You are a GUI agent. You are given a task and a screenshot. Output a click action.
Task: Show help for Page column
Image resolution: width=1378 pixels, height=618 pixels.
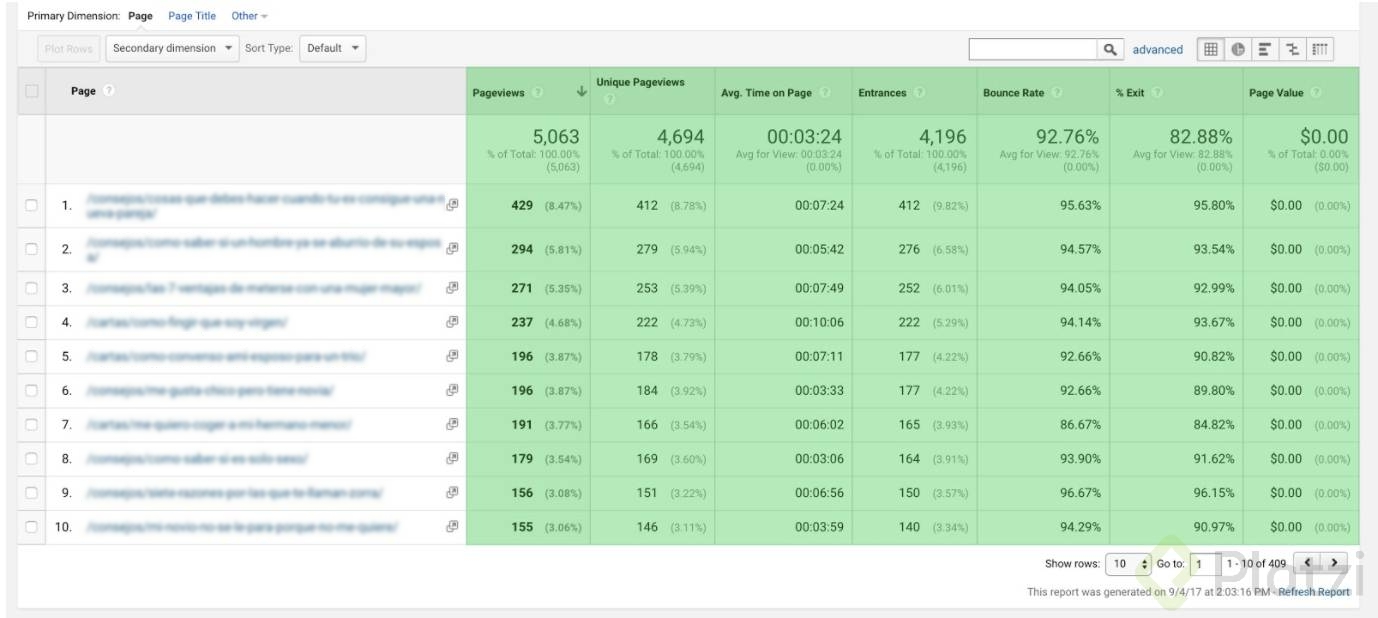tap(108, 91)
